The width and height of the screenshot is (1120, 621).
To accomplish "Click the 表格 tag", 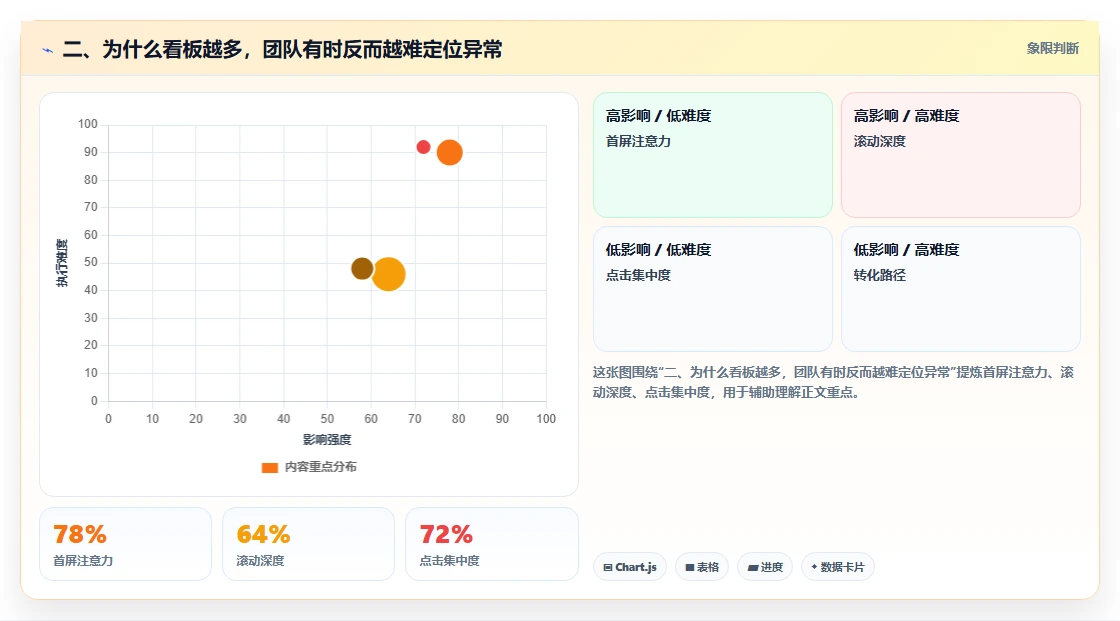I will click(702, 567).
